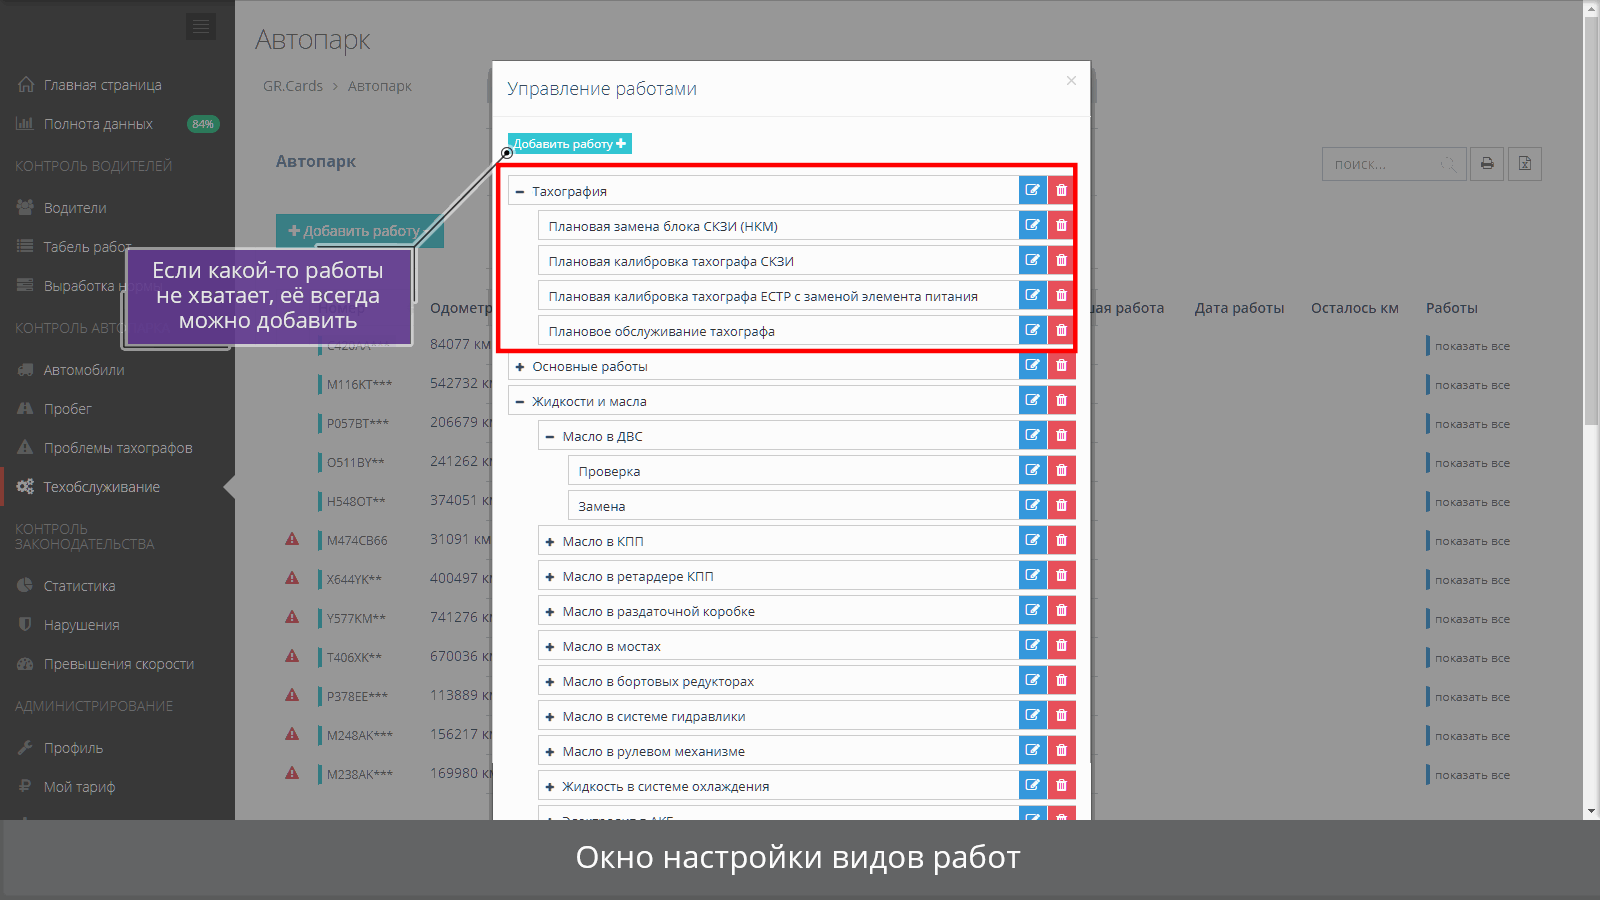
Task: Delete the Проверка work item
Action: click(1061, 470)
